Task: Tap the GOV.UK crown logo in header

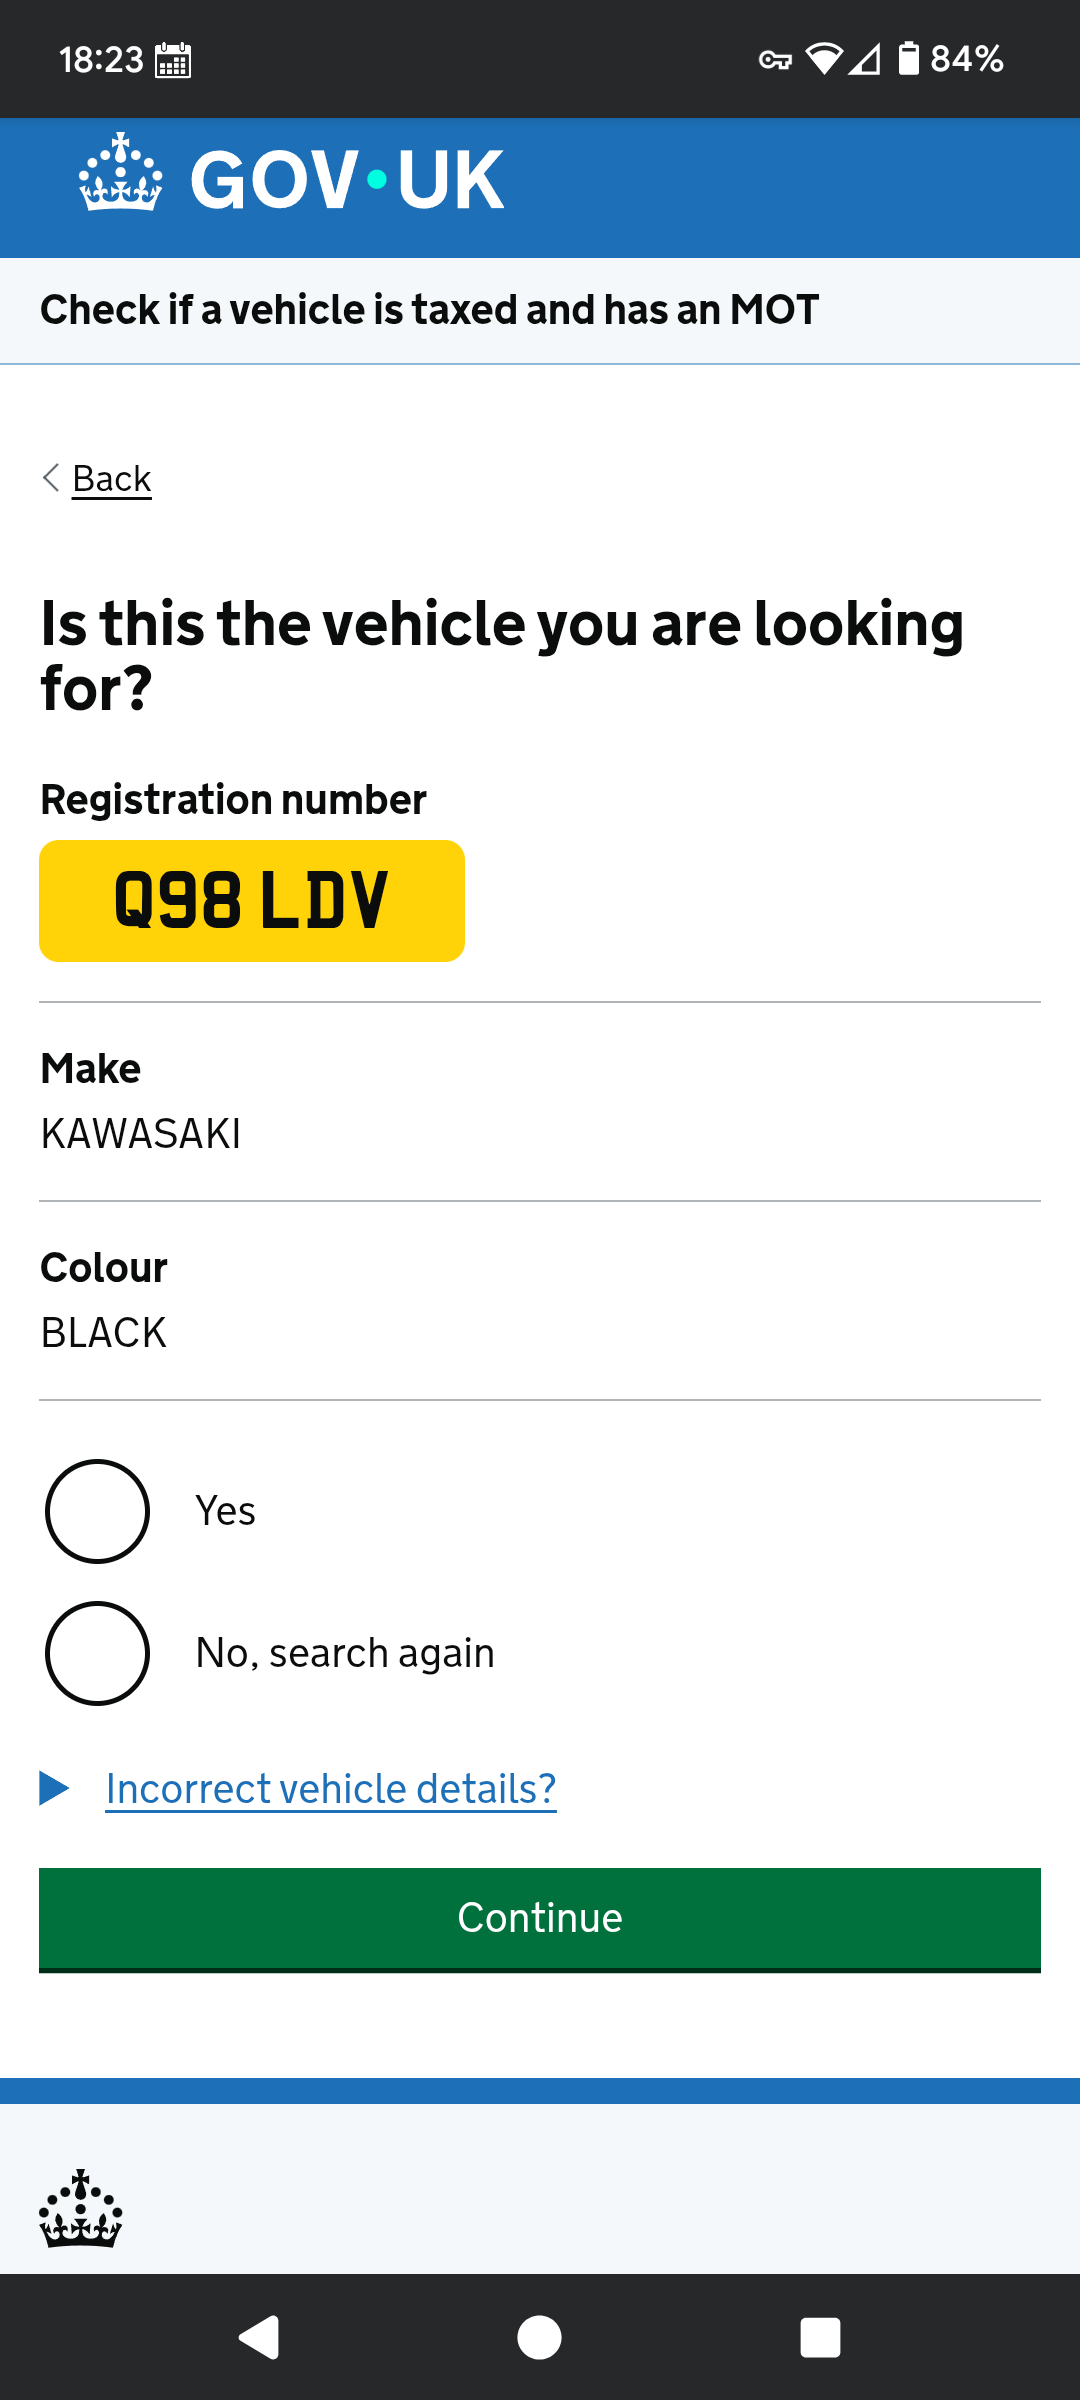Action: click(121, 172)
